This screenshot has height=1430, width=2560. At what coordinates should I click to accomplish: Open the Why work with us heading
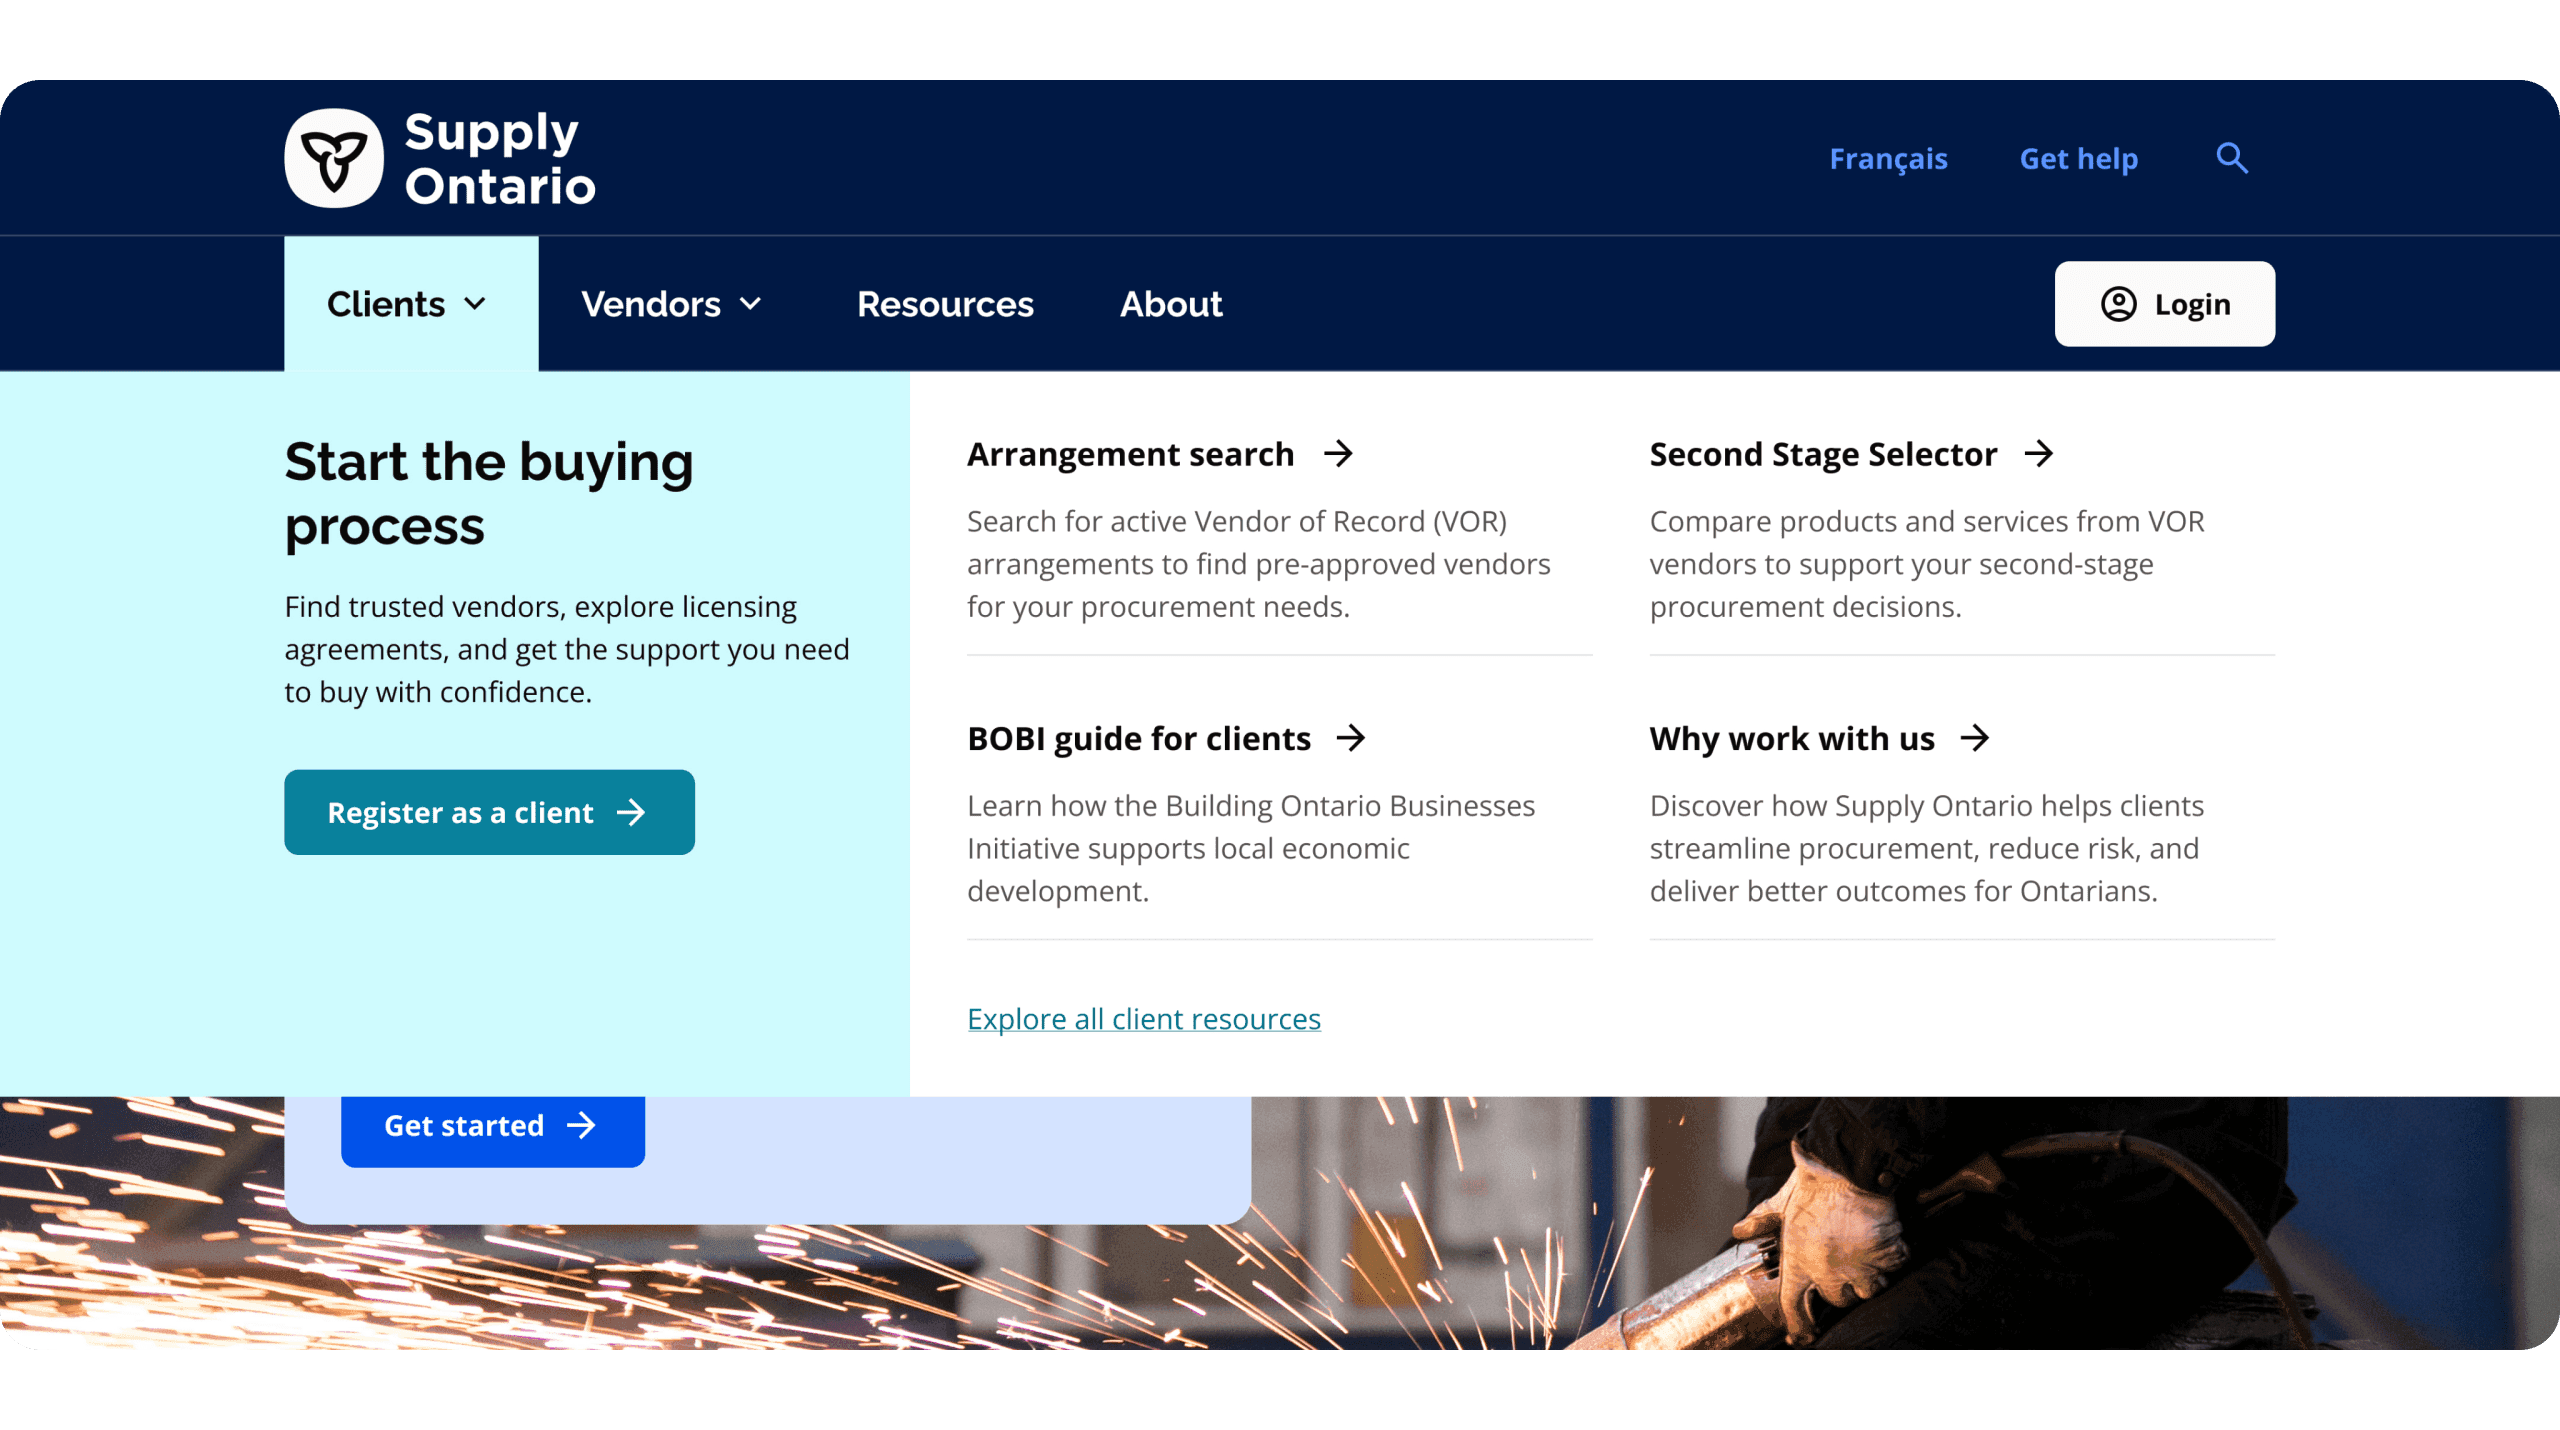(x=1791, y=738)
